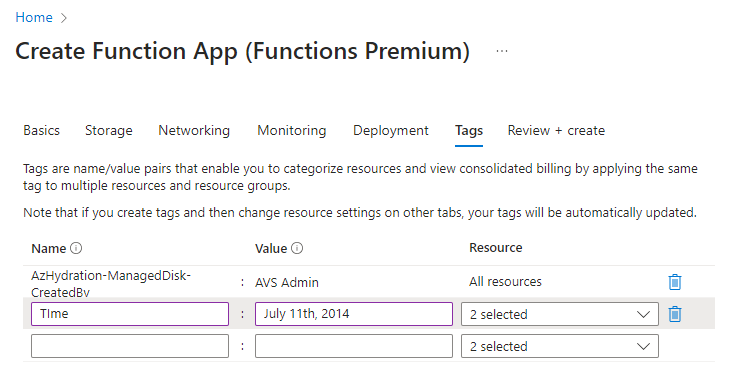Click the empty tag name field
735x374 pixels.
pos(130,346)
